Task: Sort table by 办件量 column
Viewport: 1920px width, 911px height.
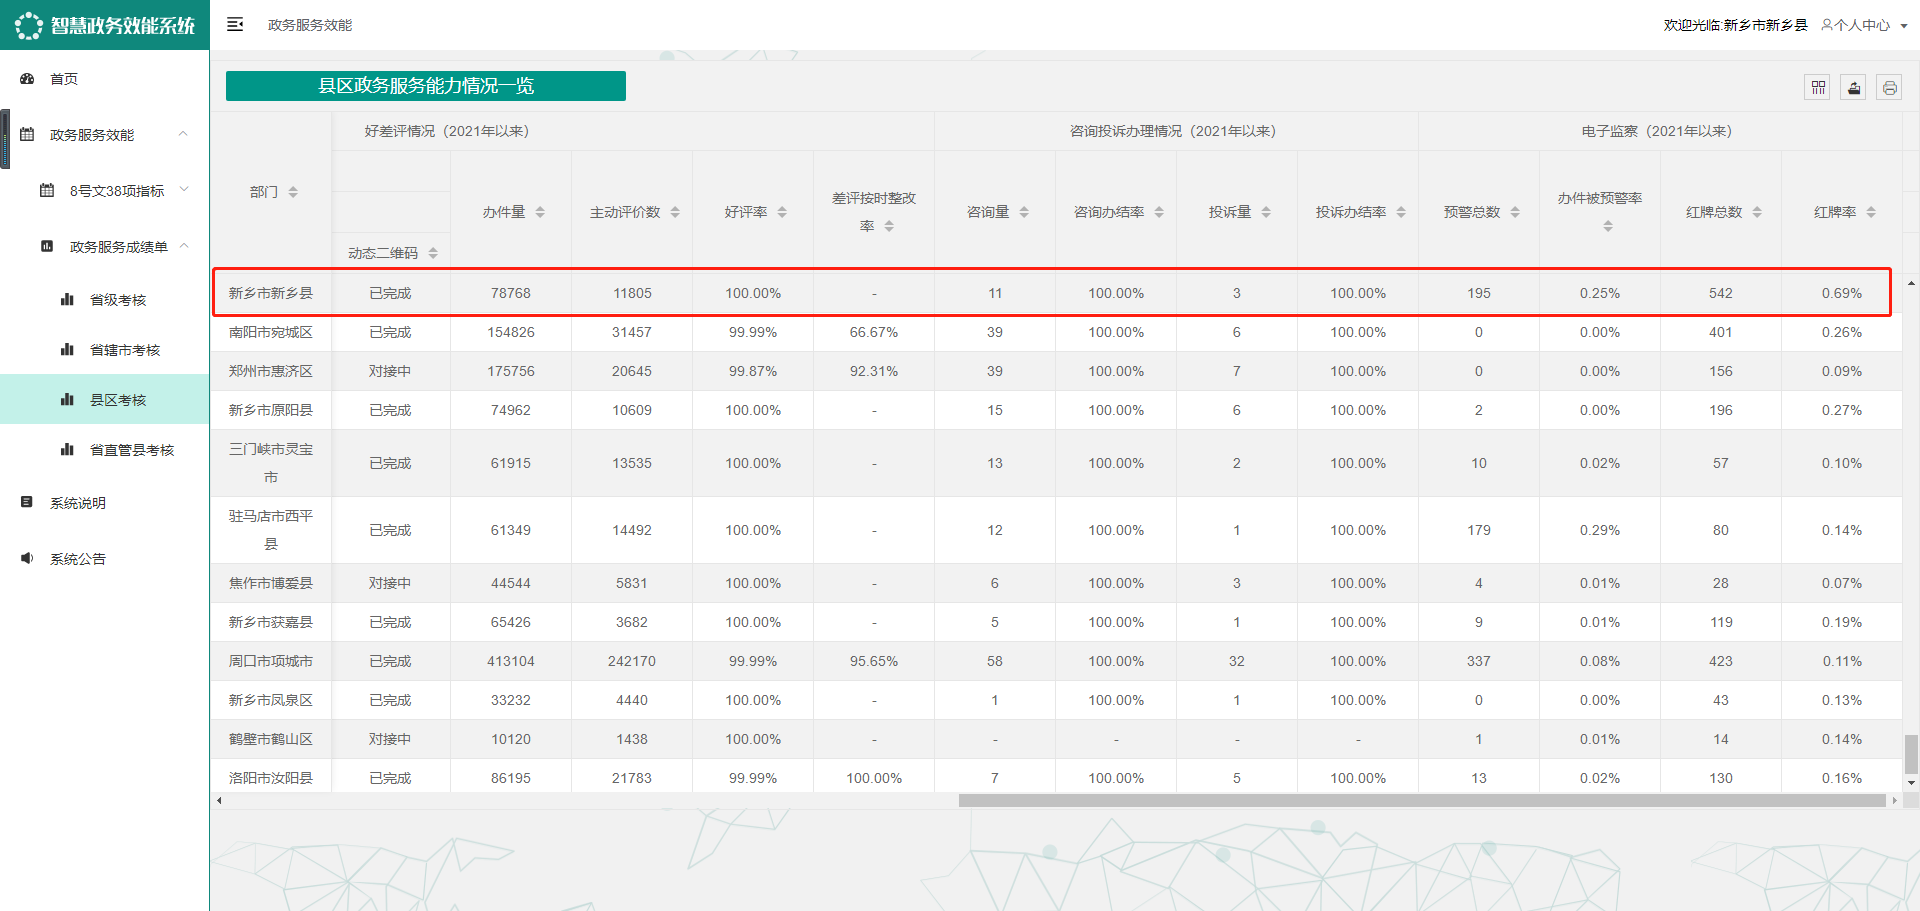Action: (540, 212)
